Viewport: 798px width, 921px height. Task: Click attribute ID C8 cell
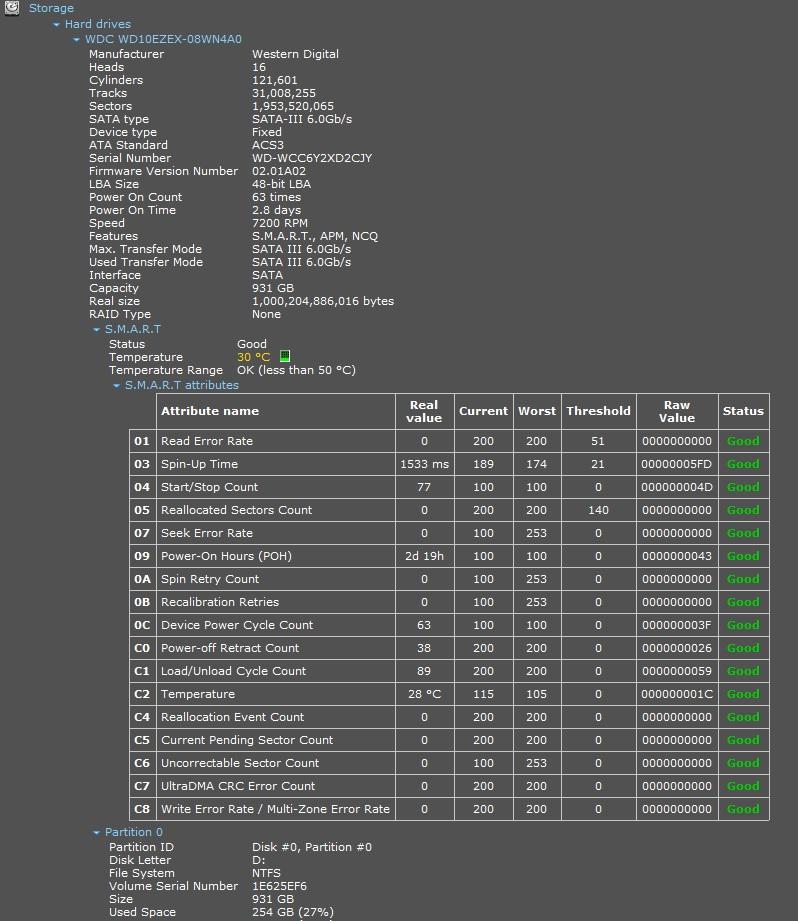(142, 809)
